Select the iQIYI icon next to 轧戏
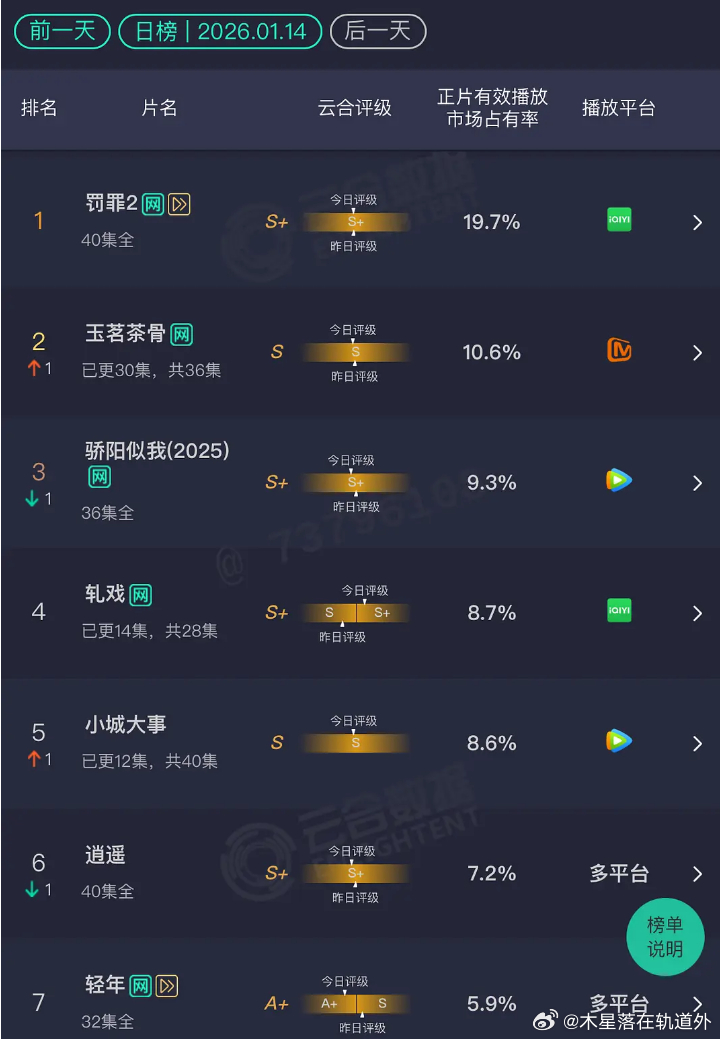The height and width of the screenshot is (1039, 720). [x=618, y=612]
